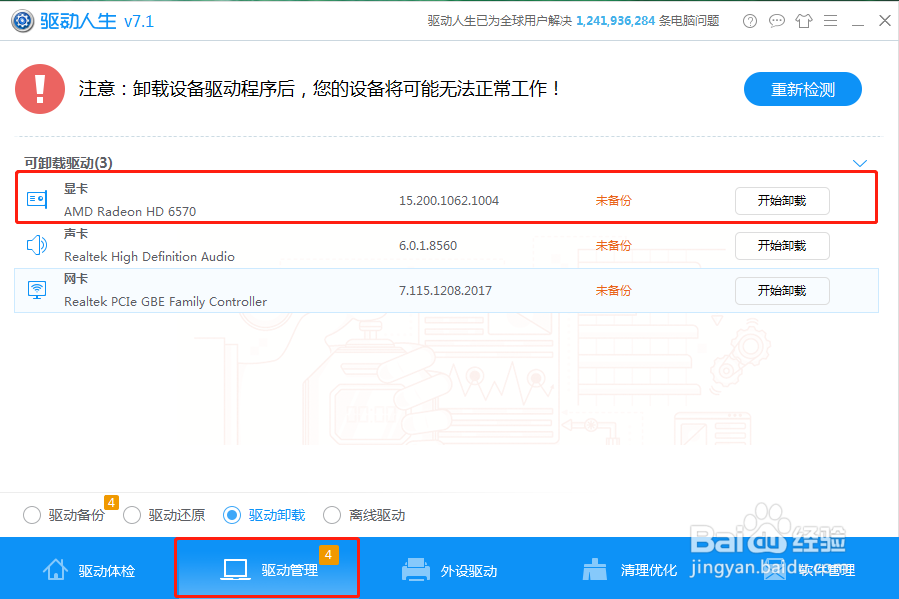The width and height of the screenshot is (899, 599).
Task: Open help via the question mark icon
Action: tap(749, 21)
